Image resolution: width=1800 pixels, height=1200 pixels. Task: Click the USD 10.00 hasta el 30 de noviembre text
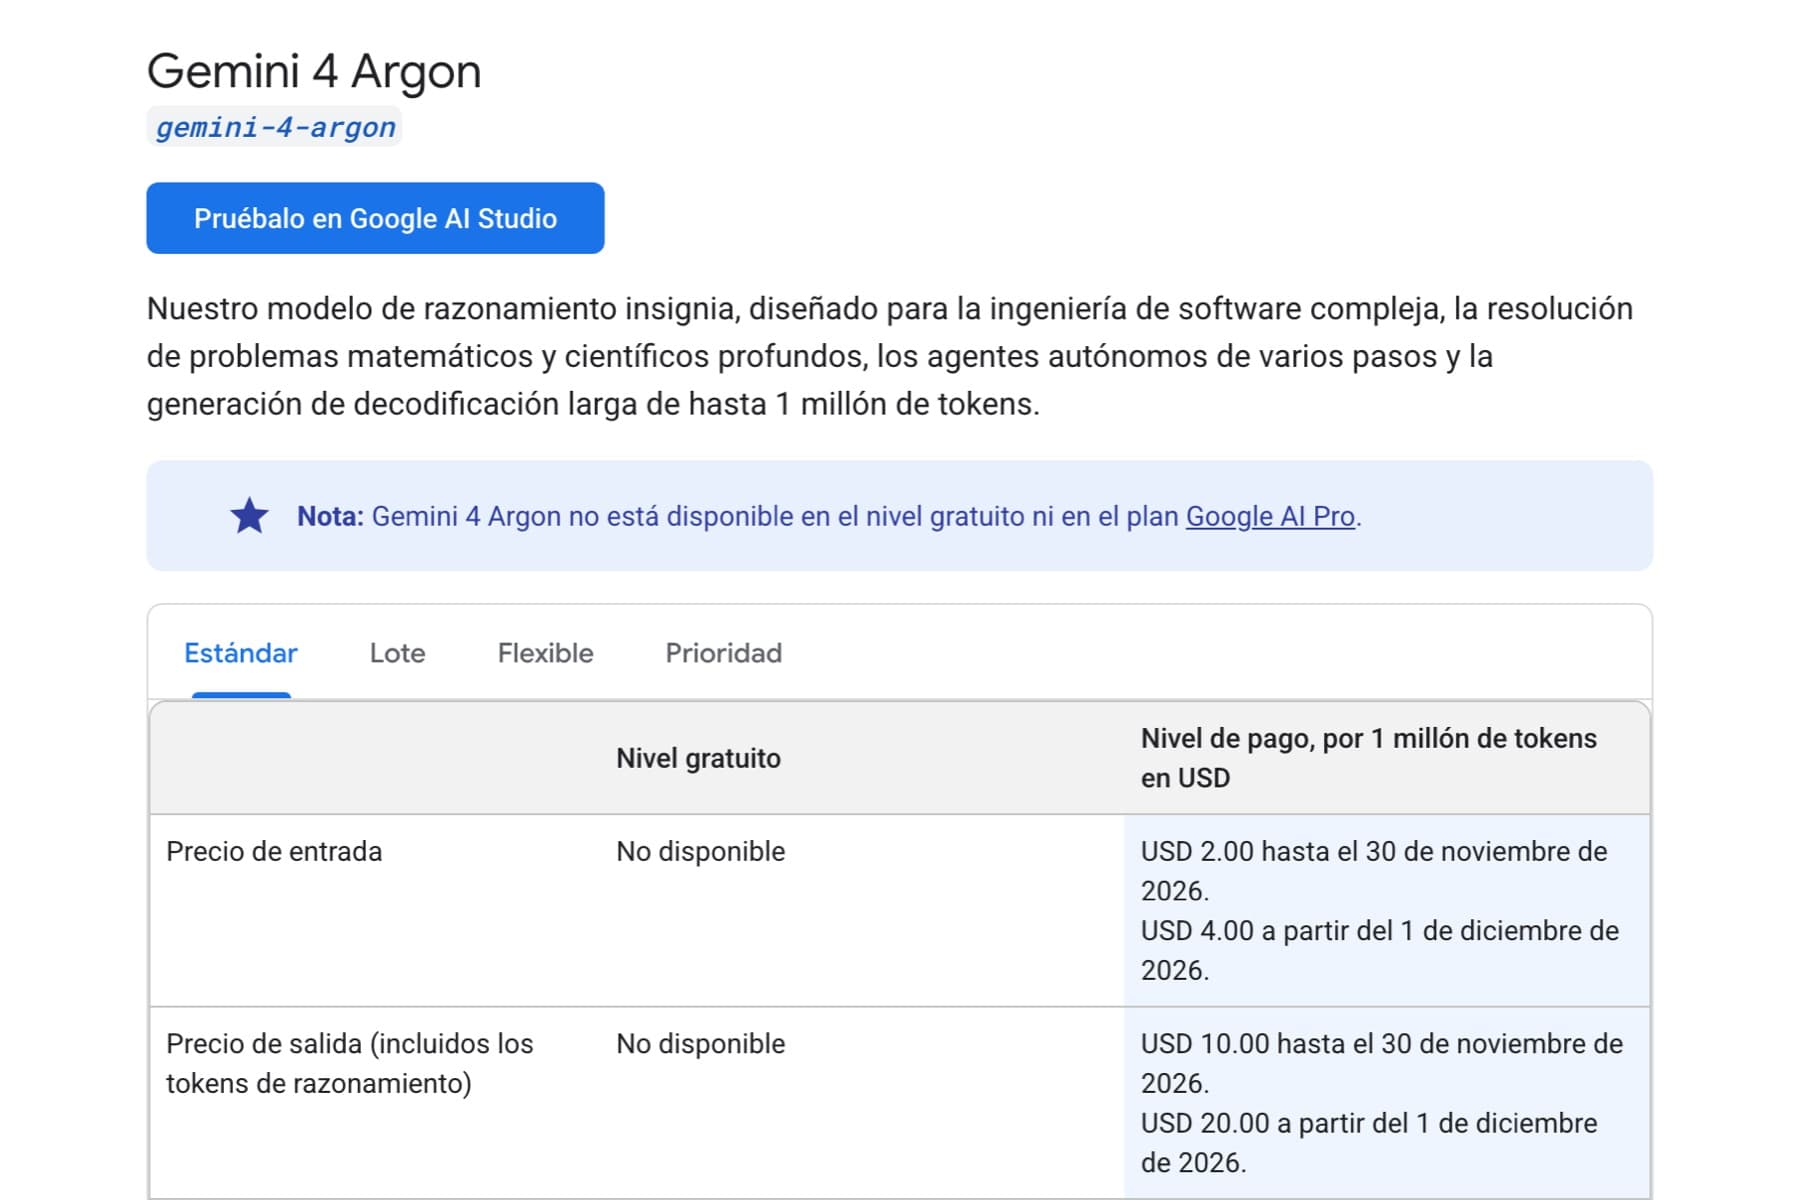[1381, 1063]
